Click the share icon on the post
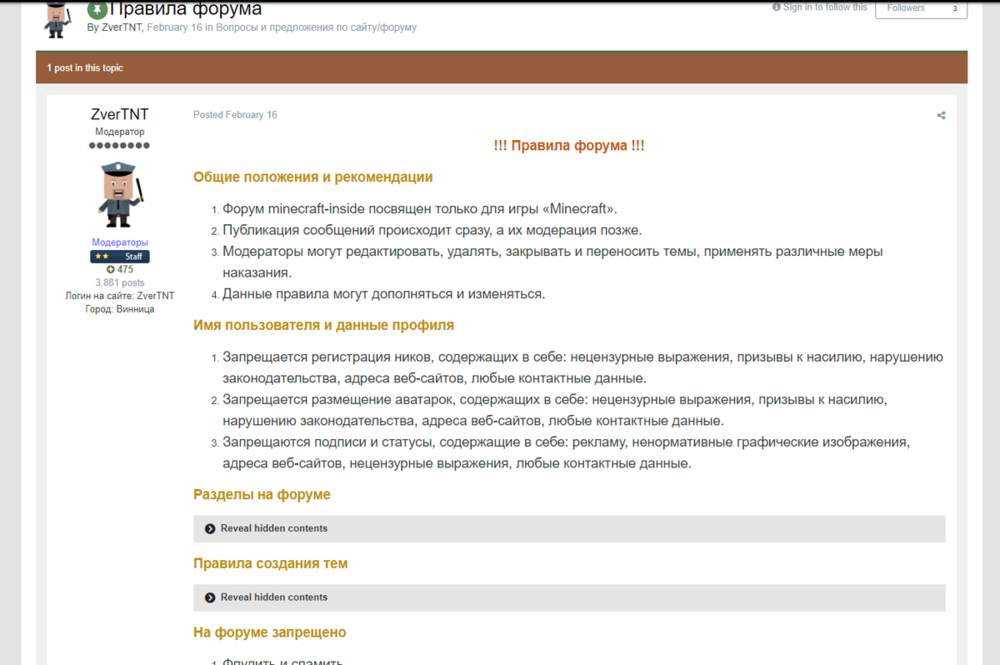 point(941,115)
